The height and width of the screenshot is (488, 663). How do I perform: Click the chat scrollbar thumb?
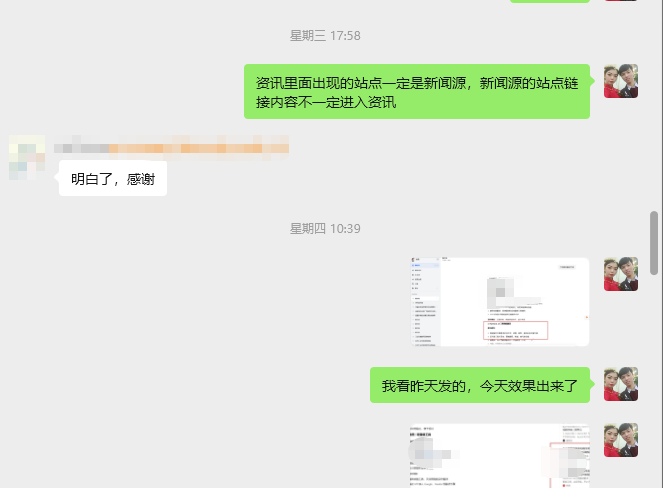pos(655,240)
